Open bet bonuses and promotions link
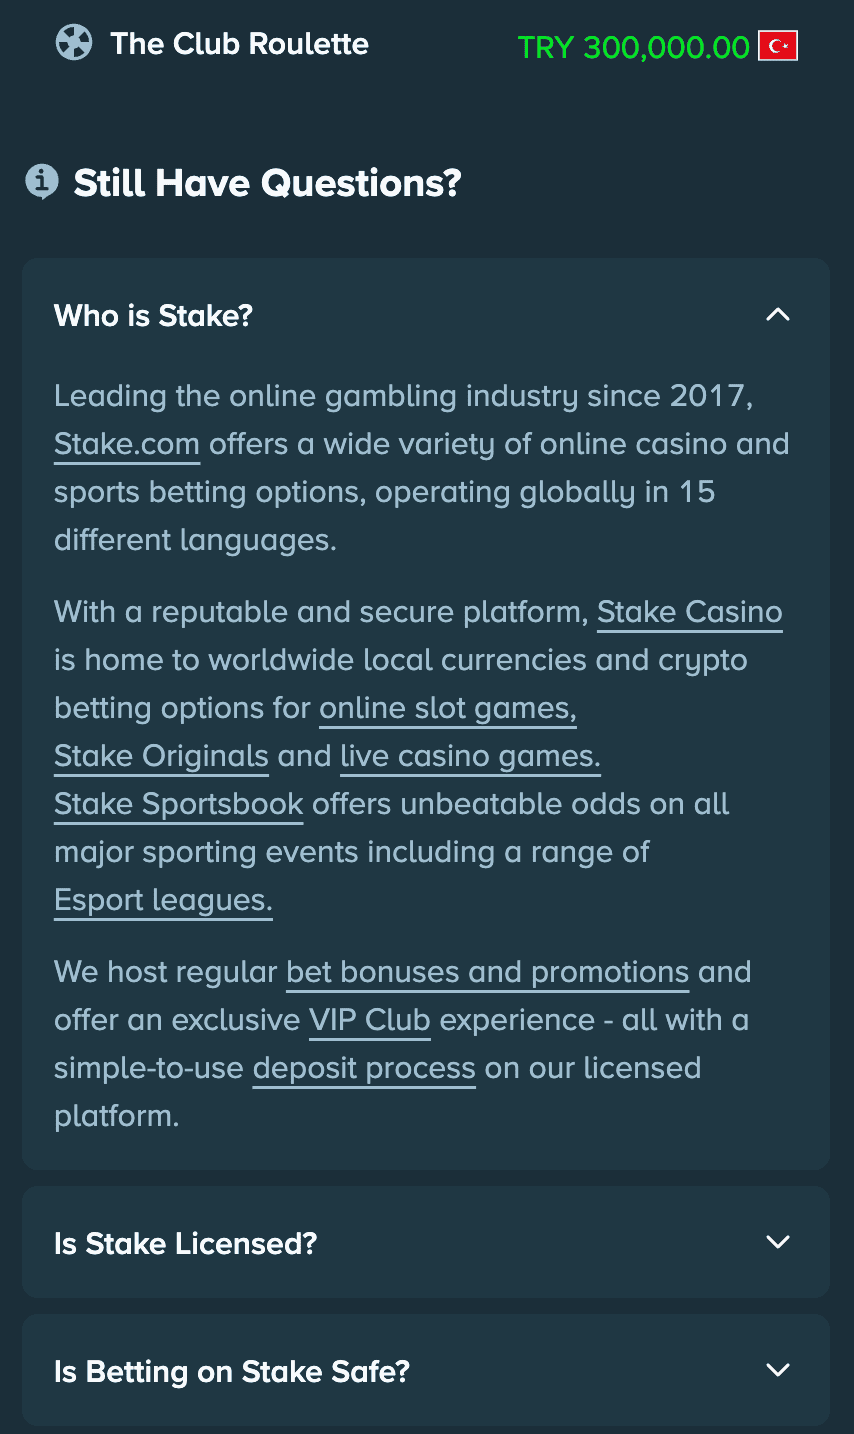This screenshot has height=1434, width=854. pos(487,972)
